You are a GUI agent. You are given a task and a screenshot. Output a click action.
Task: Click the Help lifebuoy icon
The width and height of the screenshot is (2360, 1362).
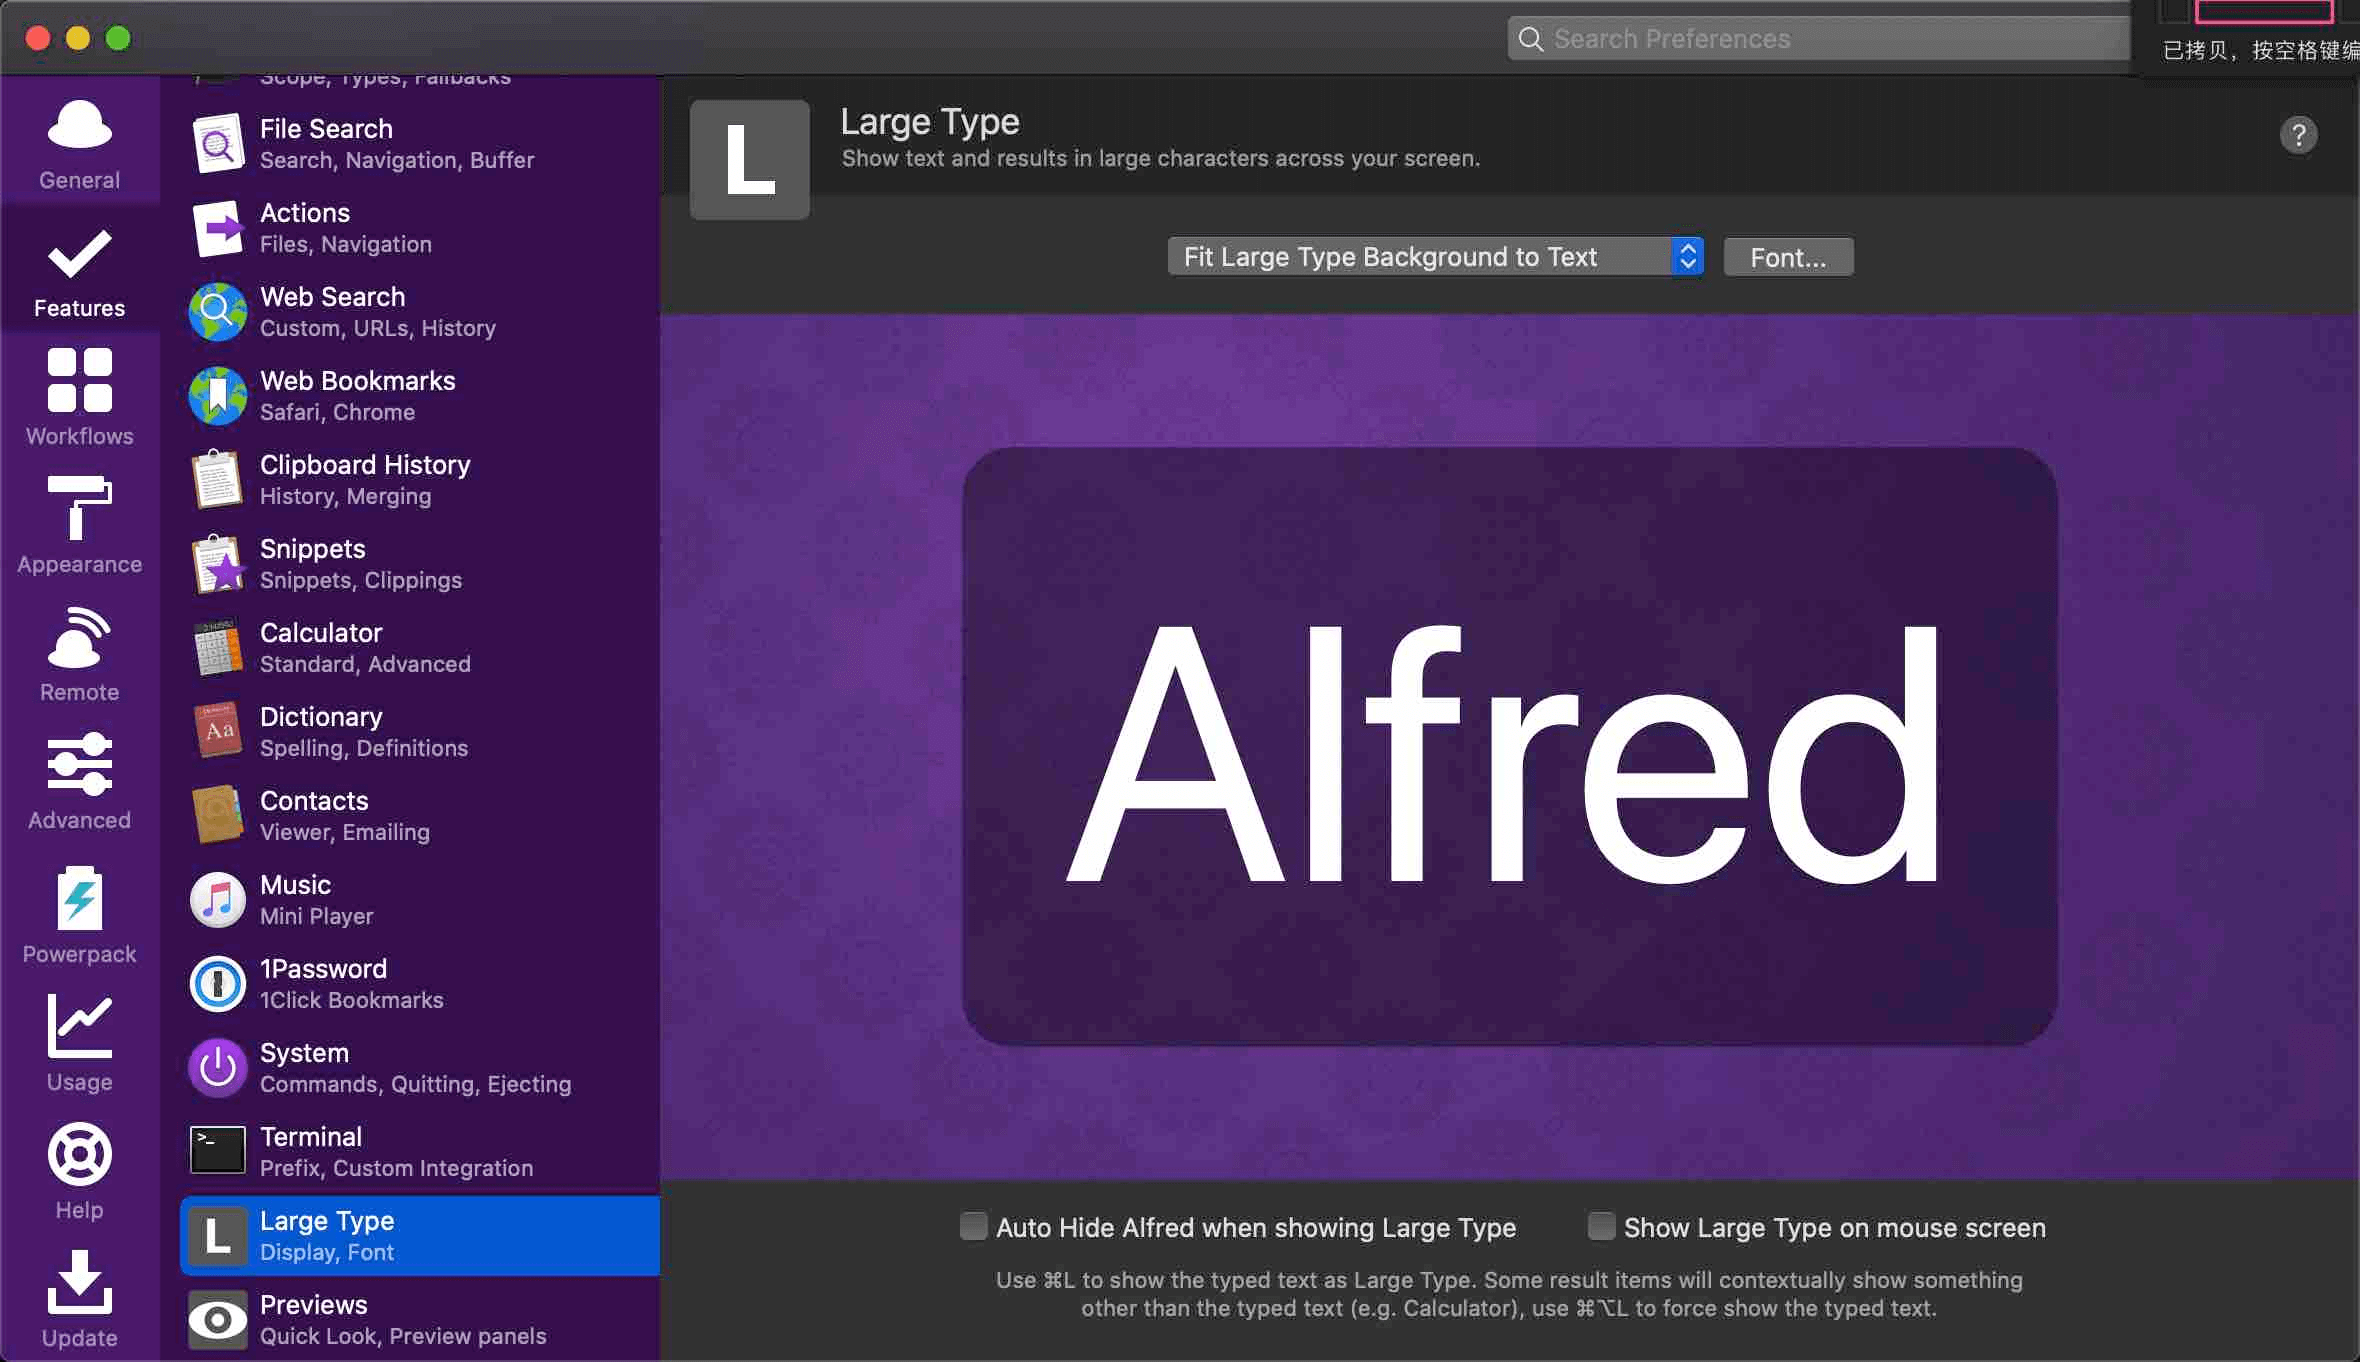(x=80, y=1154)
